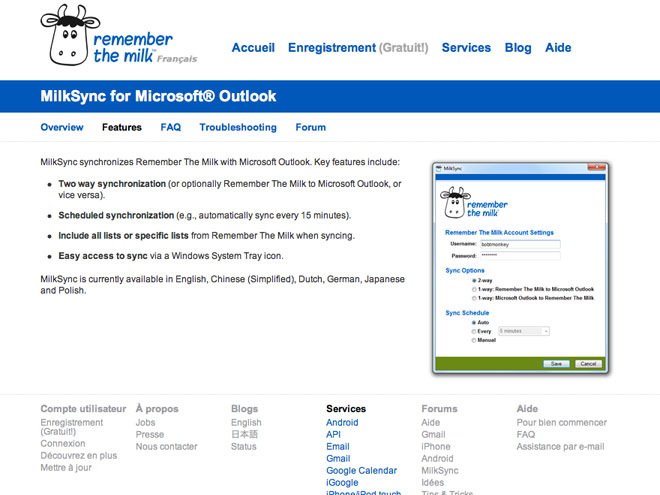Close the MilkSync dialog window
660x495 pixels.
tap(596, 168)
